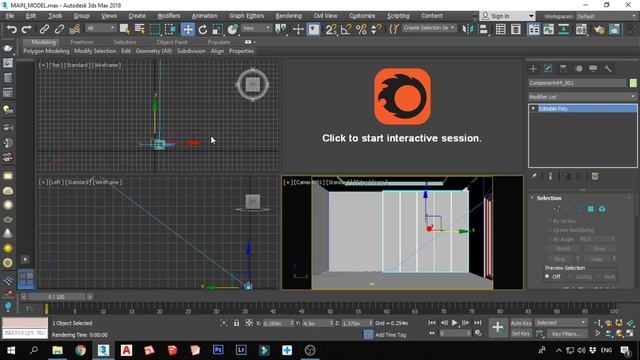
Task: Click the Unlink Selection icon
Action: tap(59, 29)
